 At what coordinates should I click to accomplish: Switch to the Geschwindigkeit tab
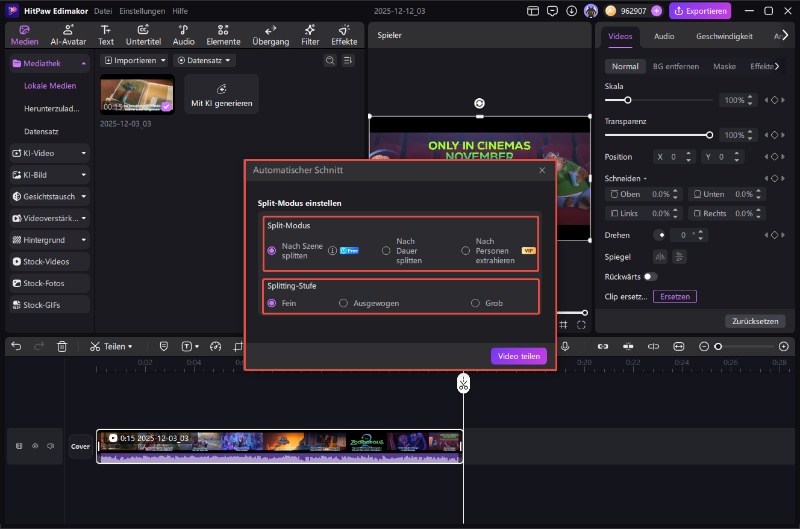click(x=724, y=36)
